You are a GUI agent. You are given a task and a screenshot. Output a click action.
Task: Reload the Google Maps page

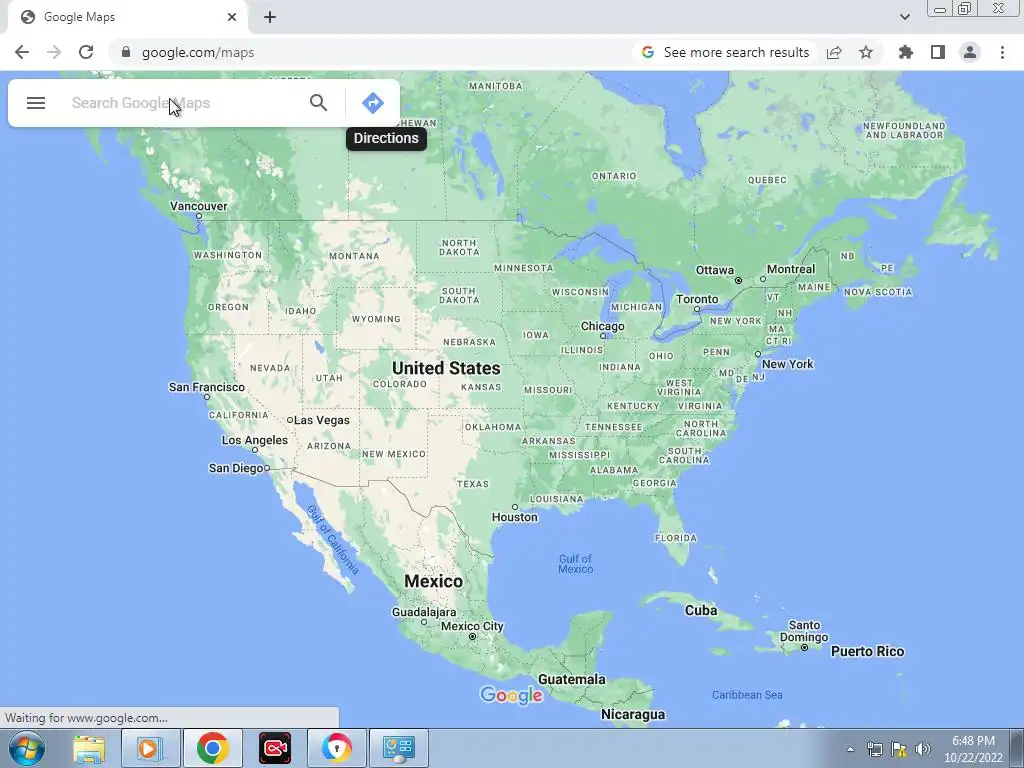[86, 52]
